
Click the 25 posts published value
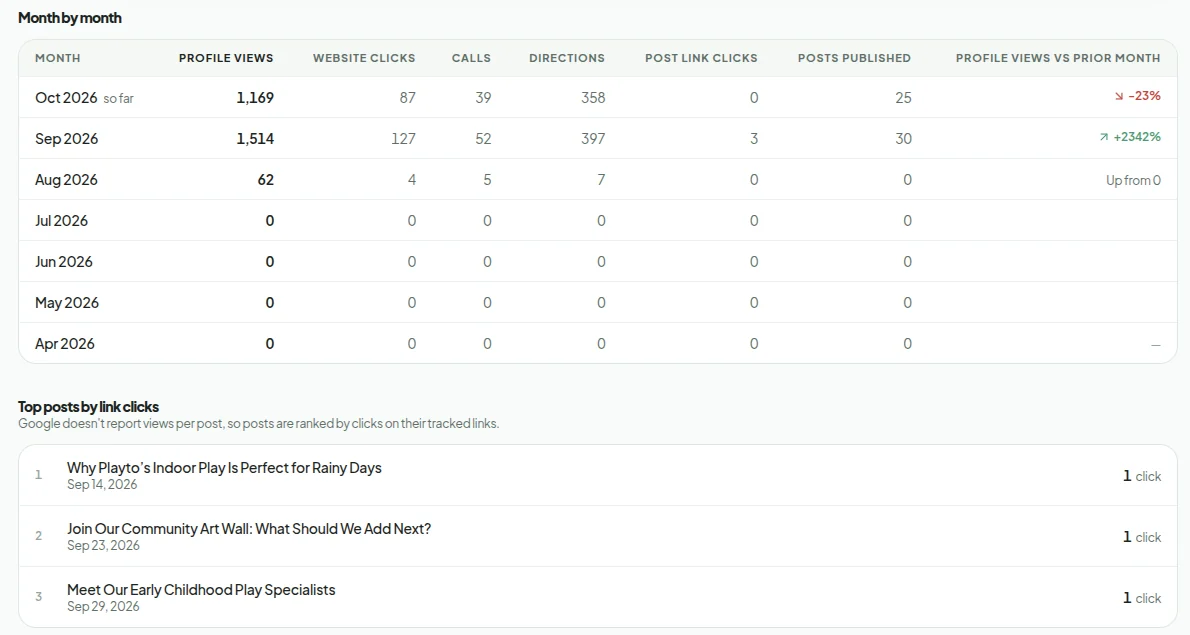[903, 97]
